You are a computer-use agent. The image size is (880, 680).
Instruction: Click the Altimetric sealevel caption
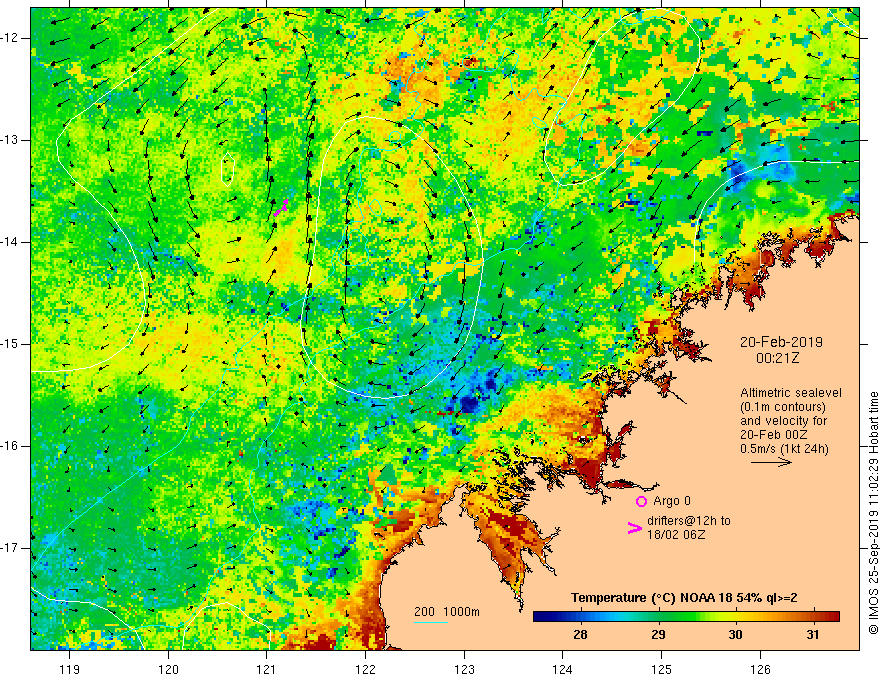pos(791,393)
